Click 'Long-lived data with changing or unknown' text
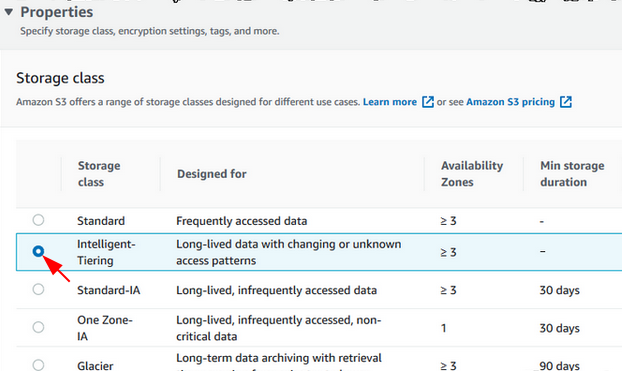The height and width of the screenshot is (381, 624). 289,244
